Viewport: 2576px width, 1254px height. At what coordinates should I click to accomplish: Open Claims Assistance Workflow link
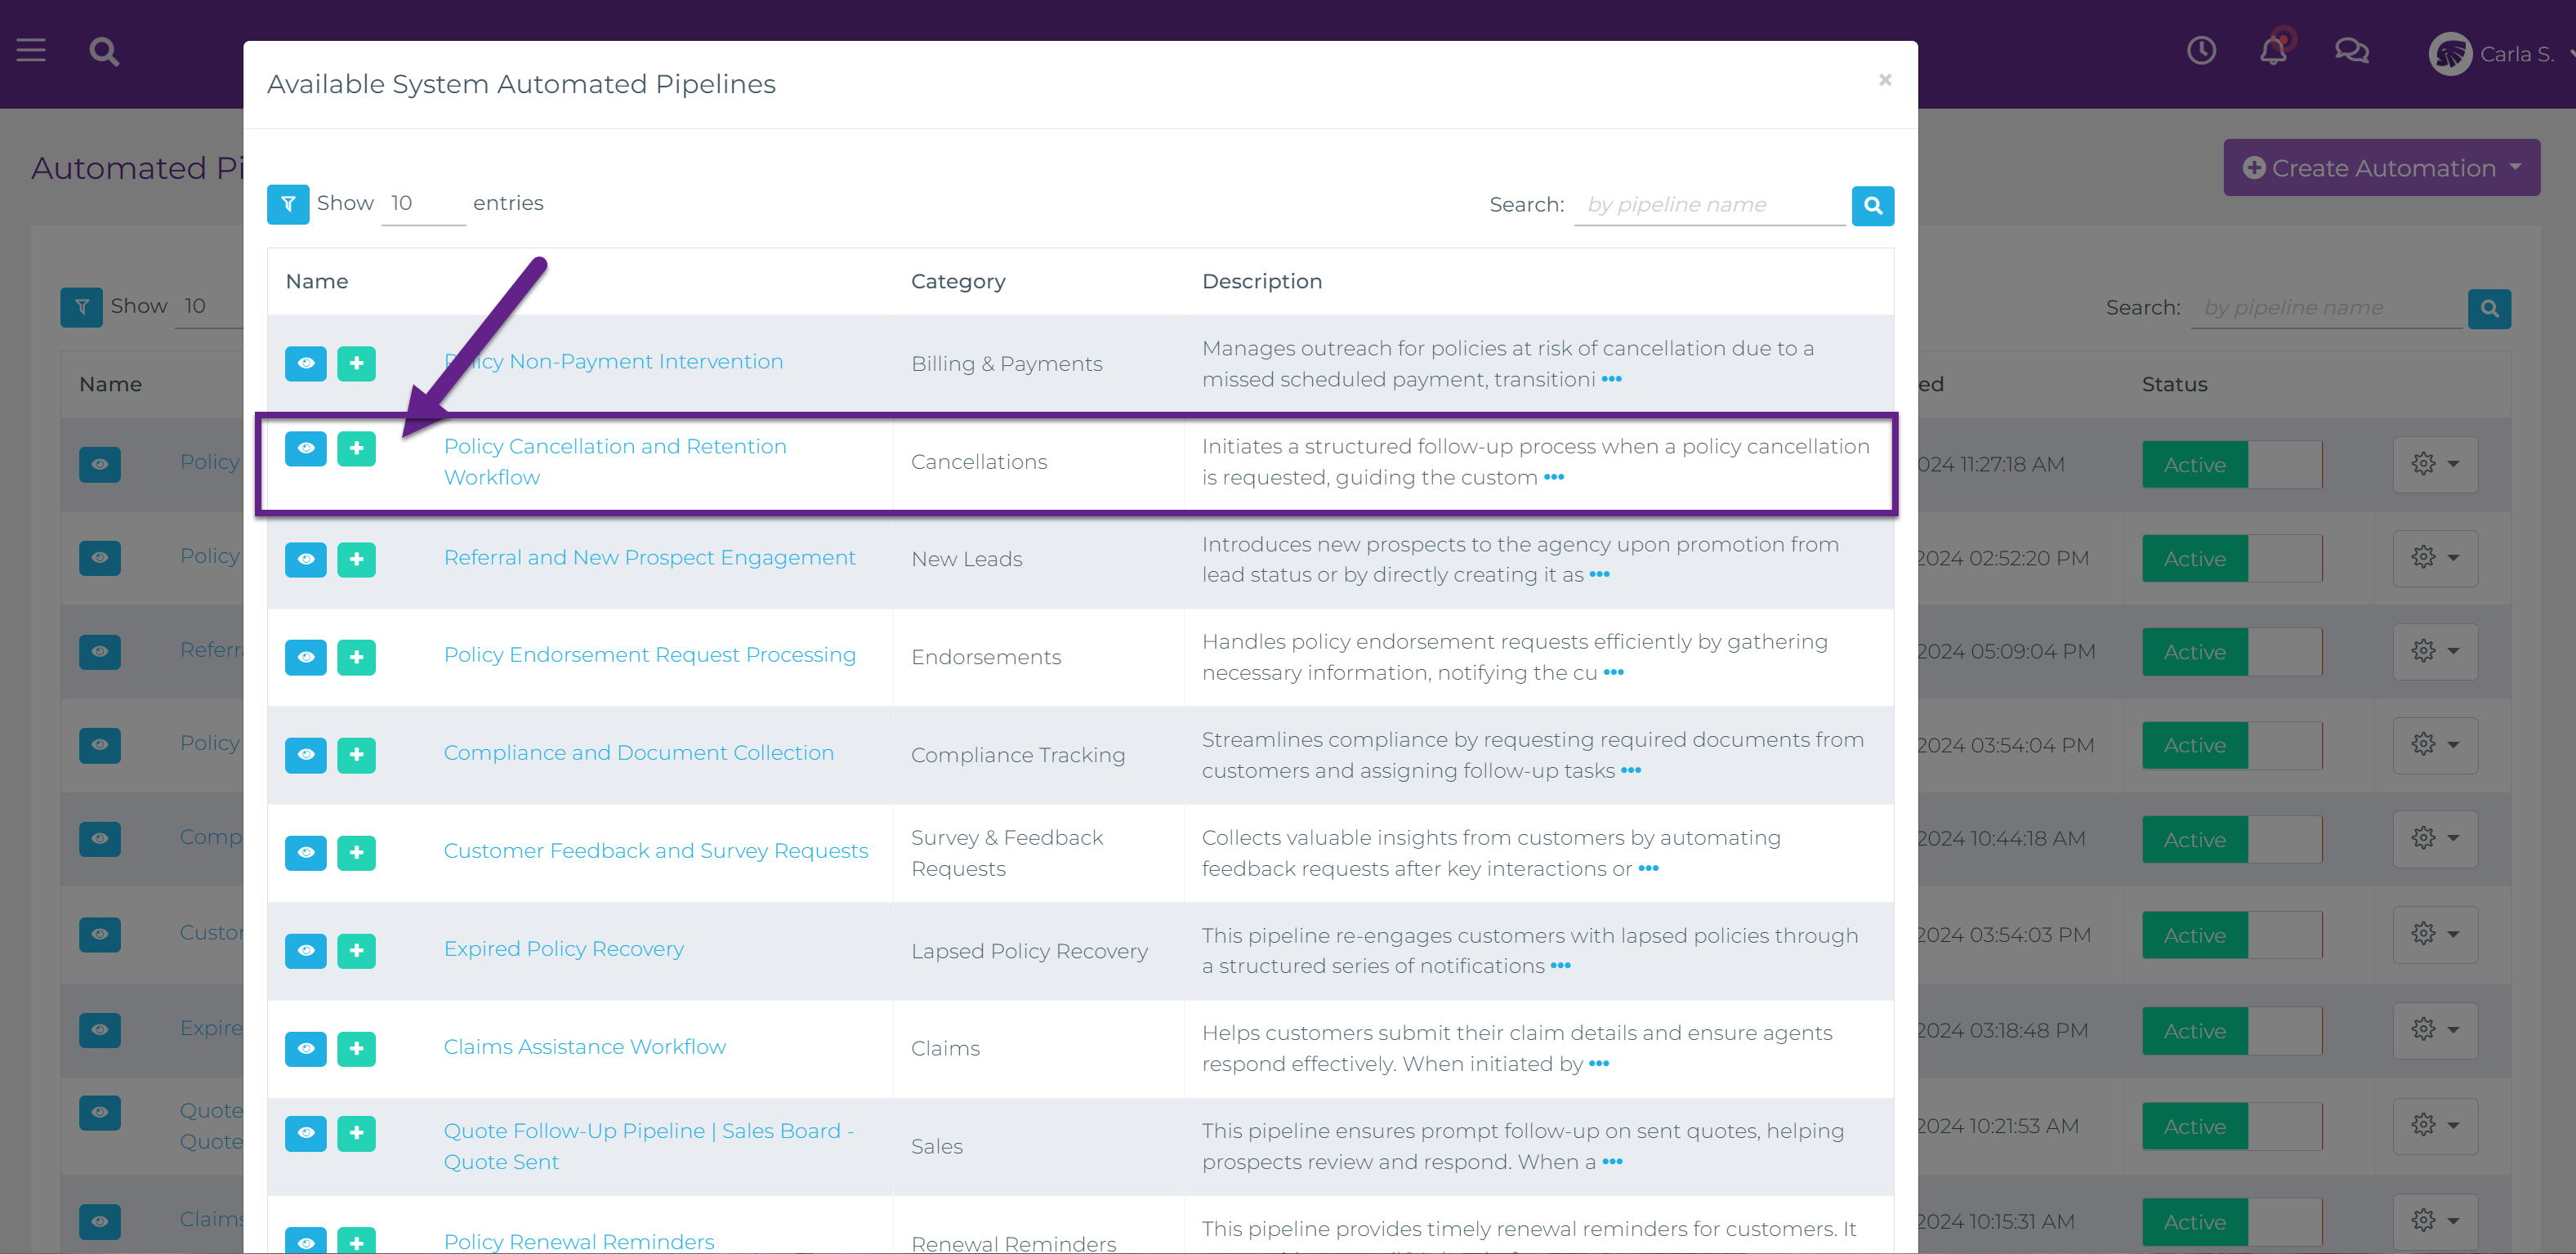pos(584,1047)
